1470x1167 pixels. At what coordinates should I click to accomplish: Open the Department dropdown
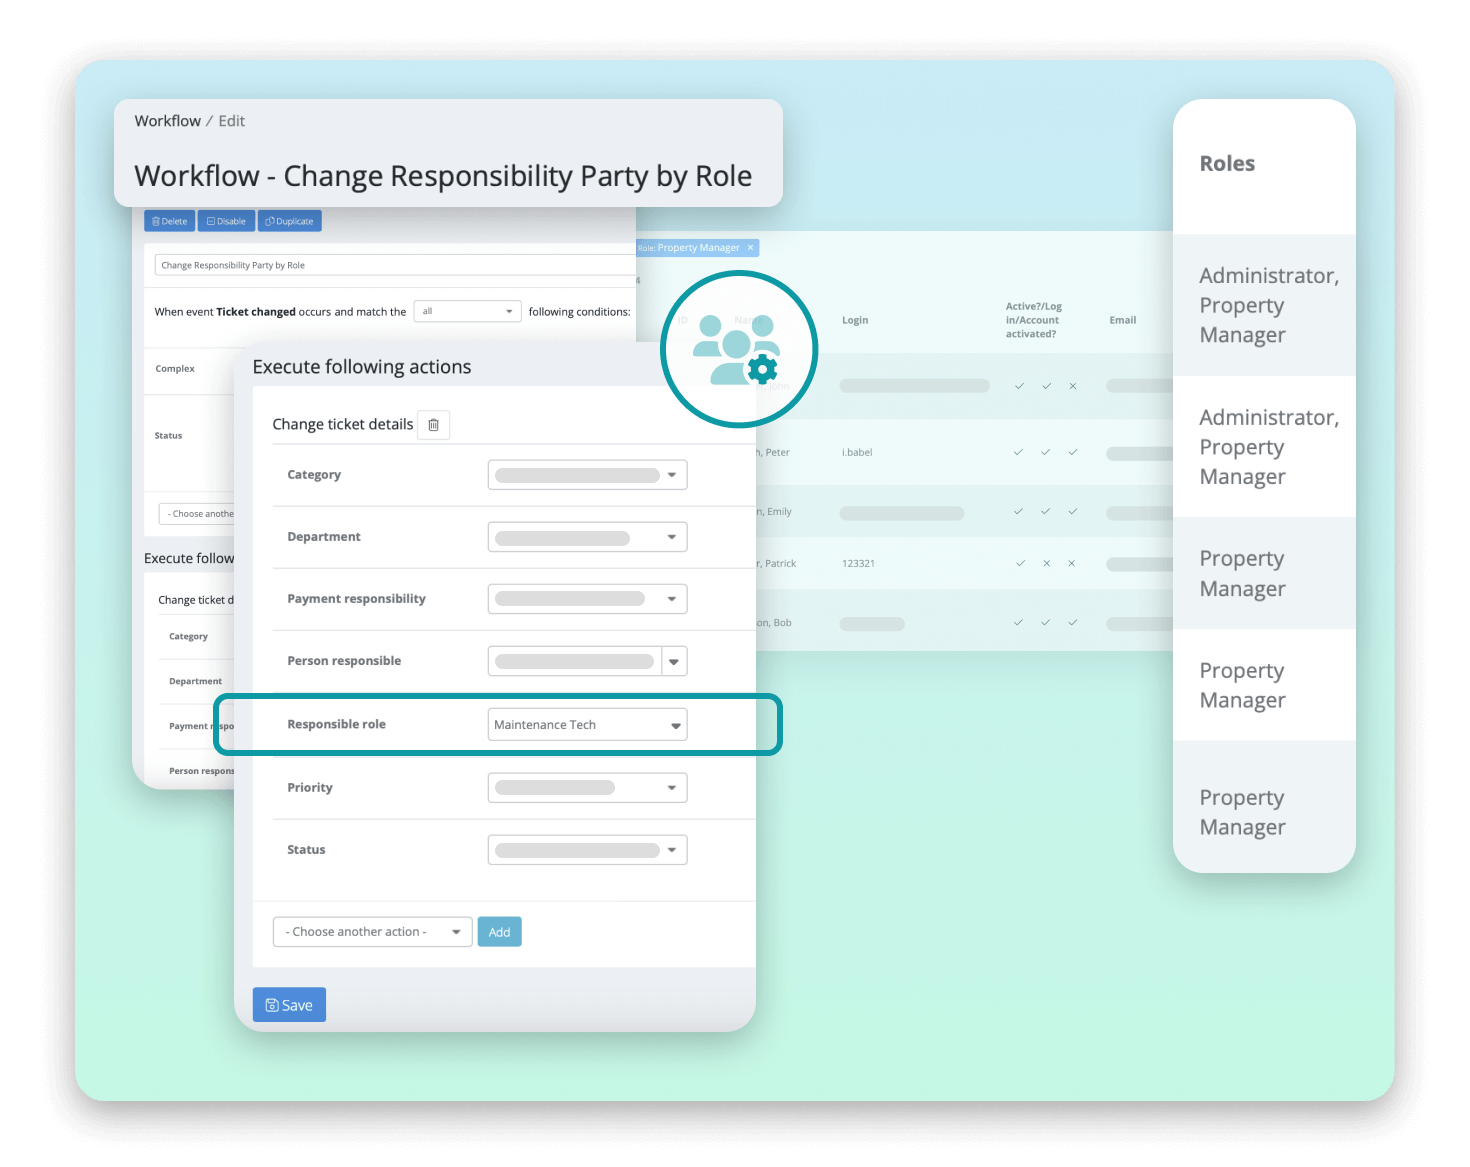(x=587, y=537)
